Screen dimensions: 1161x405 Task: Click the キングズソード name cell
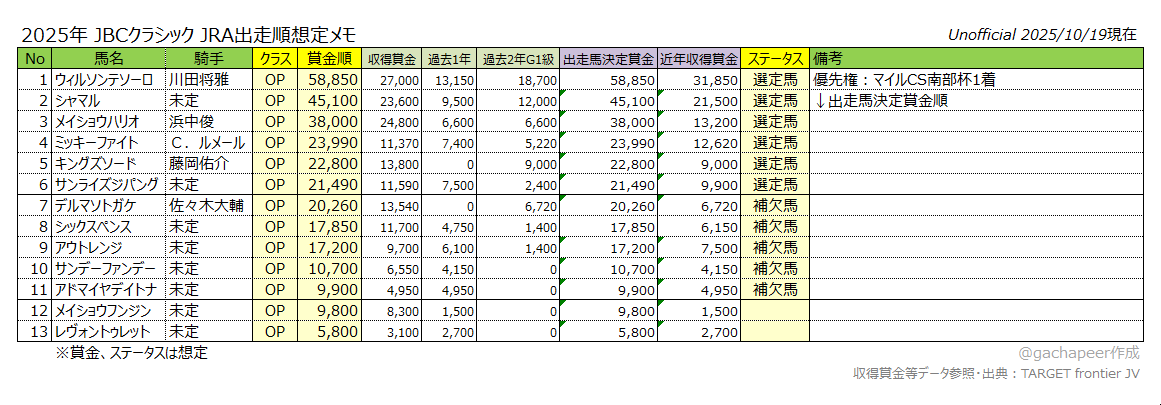[x=109, y=162]
